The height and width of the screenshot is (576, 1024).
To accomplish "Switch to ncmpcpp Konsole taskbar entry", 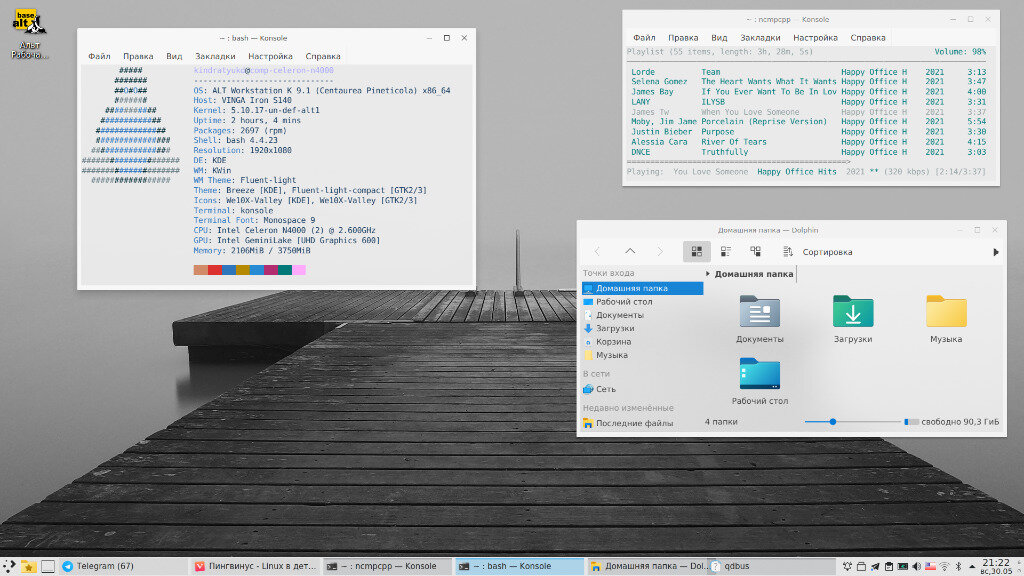I will [x=387, y=566].
